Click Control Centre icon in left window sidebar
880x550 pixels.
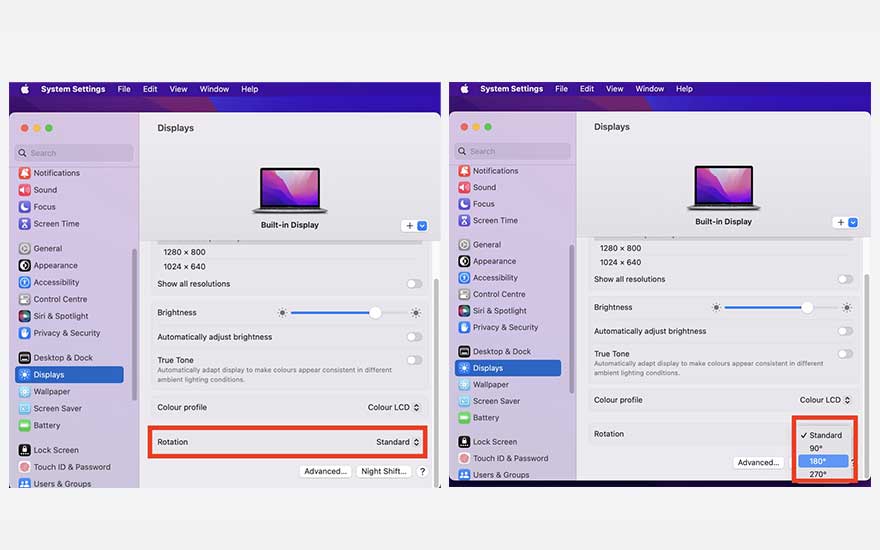(x=25, y=299)
